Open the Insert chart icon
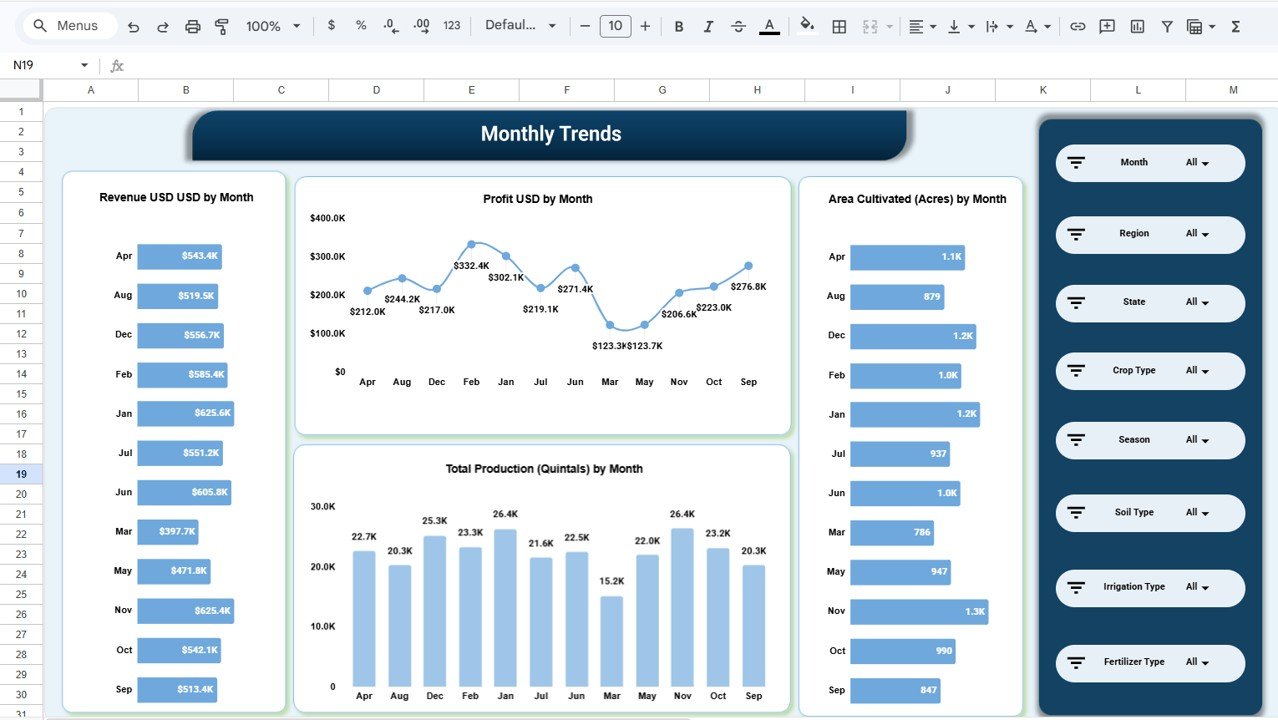This screenshot has height=720, width=1278. (x=1137, y=25)
